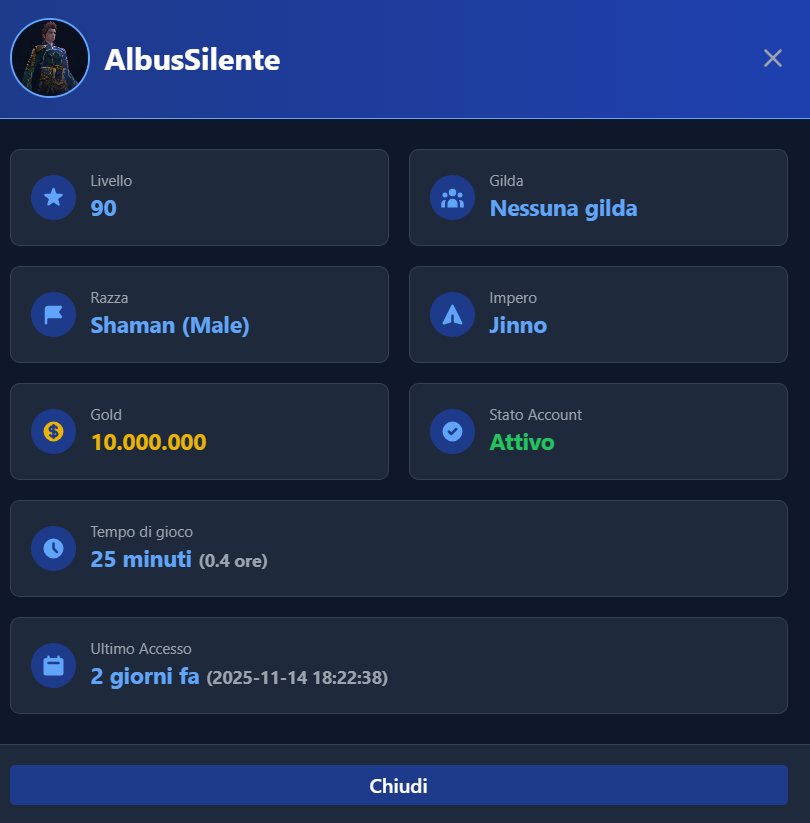Click the Impero empire icon
810x823 pixels.
point(452,314)
